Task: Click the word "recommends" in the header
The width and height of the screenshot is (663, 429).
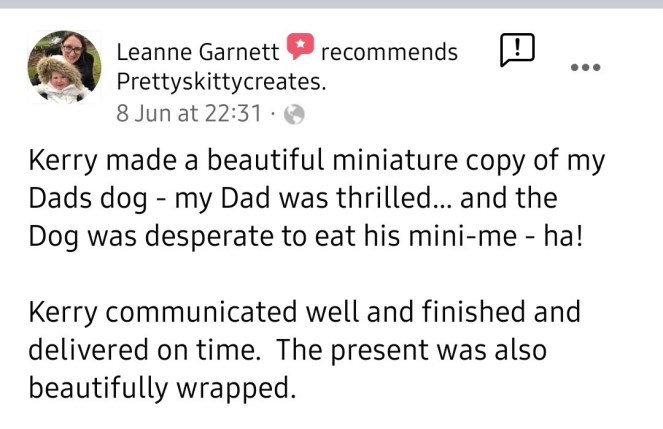Action: pyautogui.click(x=389, y=52)
